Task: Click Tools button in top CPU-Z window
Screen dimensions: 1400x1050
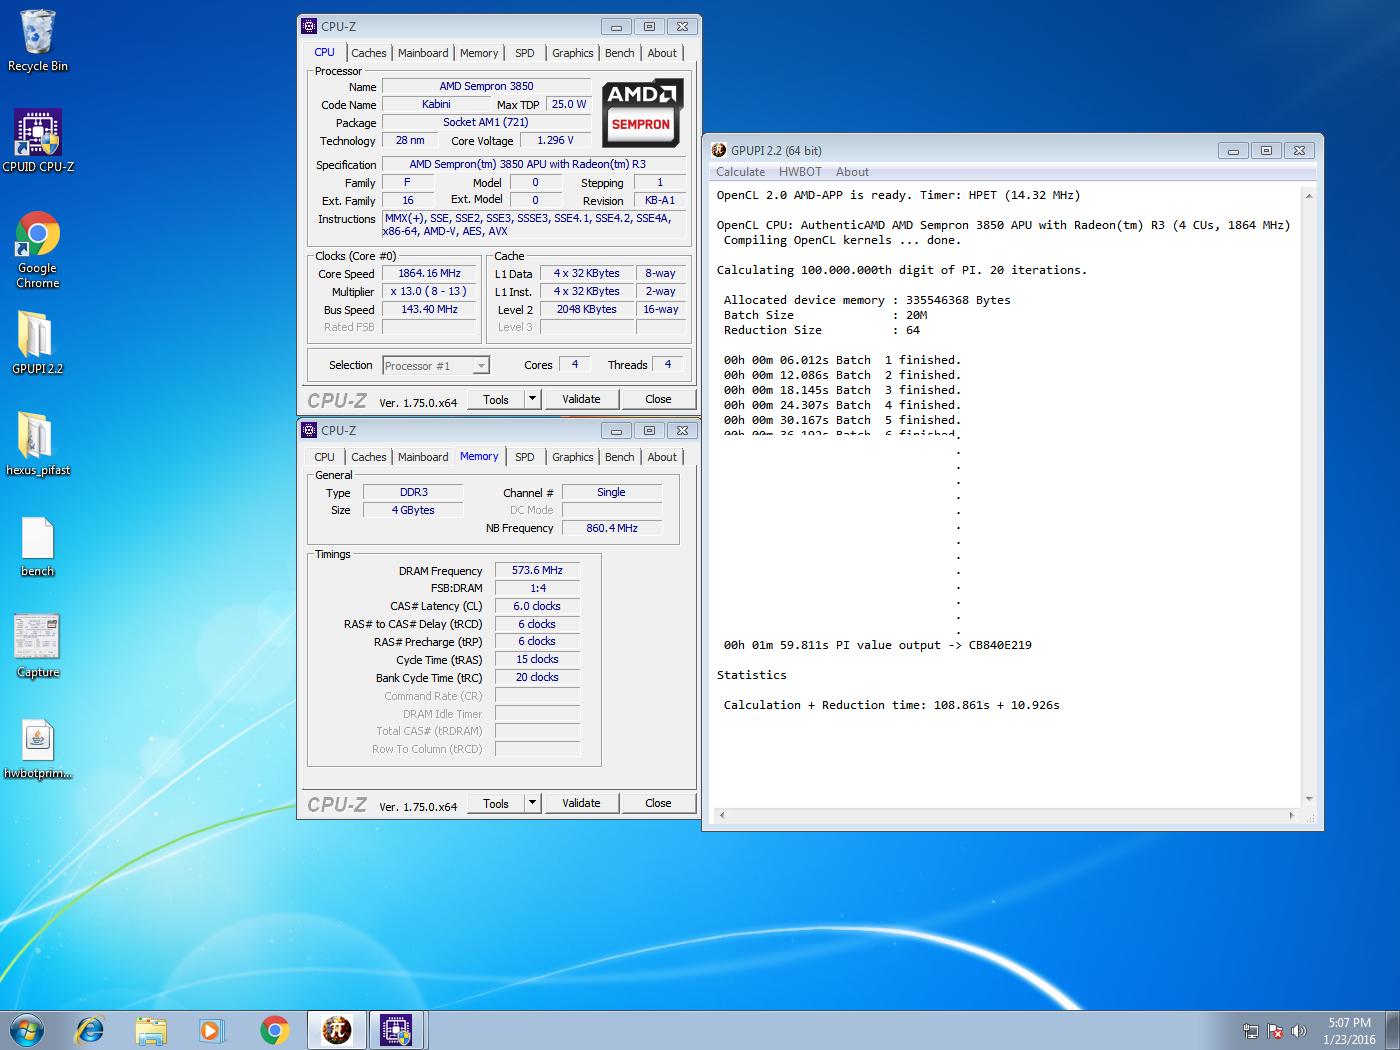Action: [496, 399]
